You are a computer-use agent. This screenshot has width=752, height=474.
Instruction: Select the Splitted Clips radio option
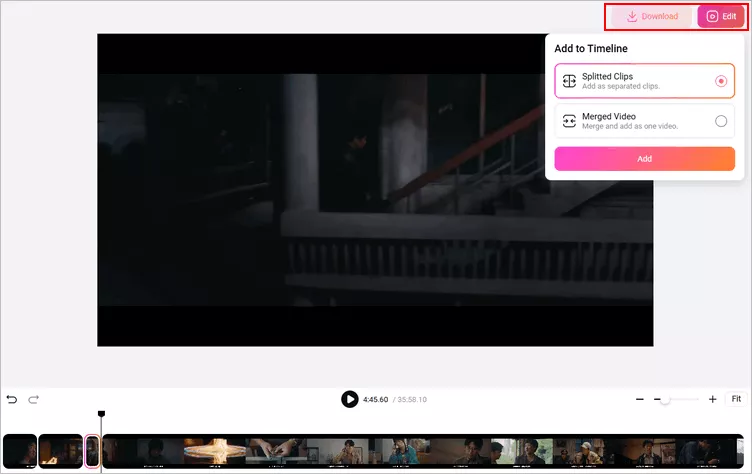click(721, 81)
